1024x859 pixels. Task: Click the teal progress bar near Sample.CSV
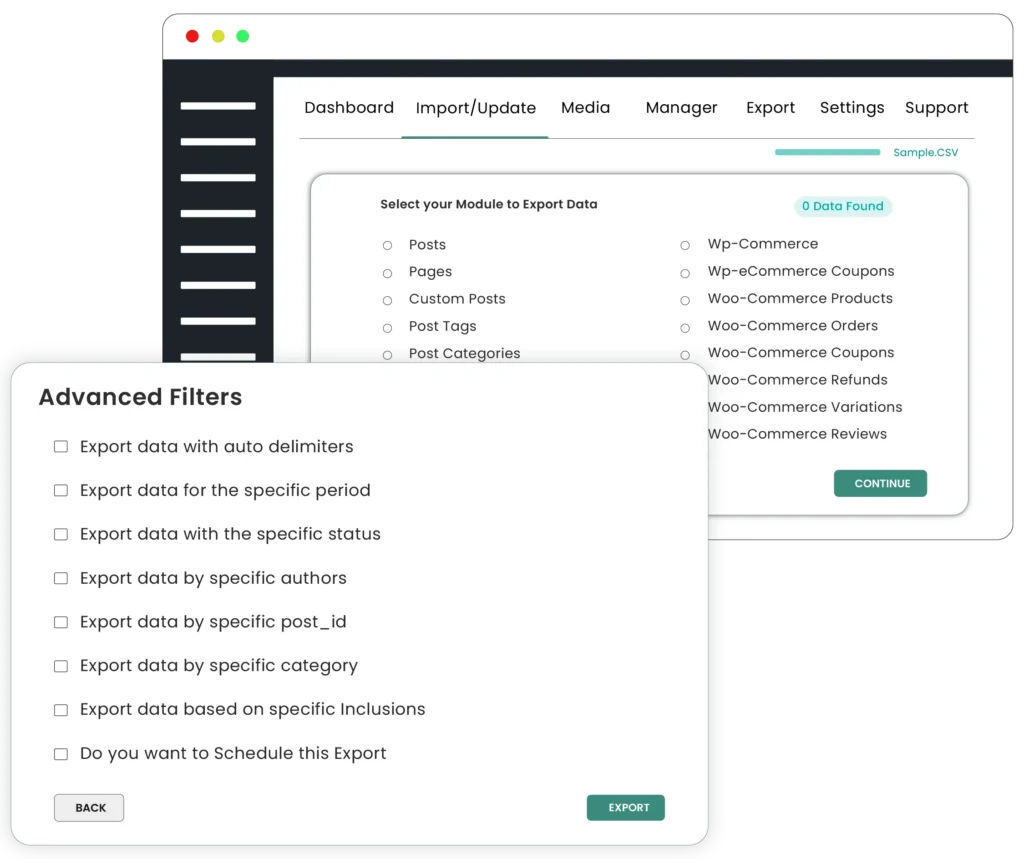pos(827,152)
